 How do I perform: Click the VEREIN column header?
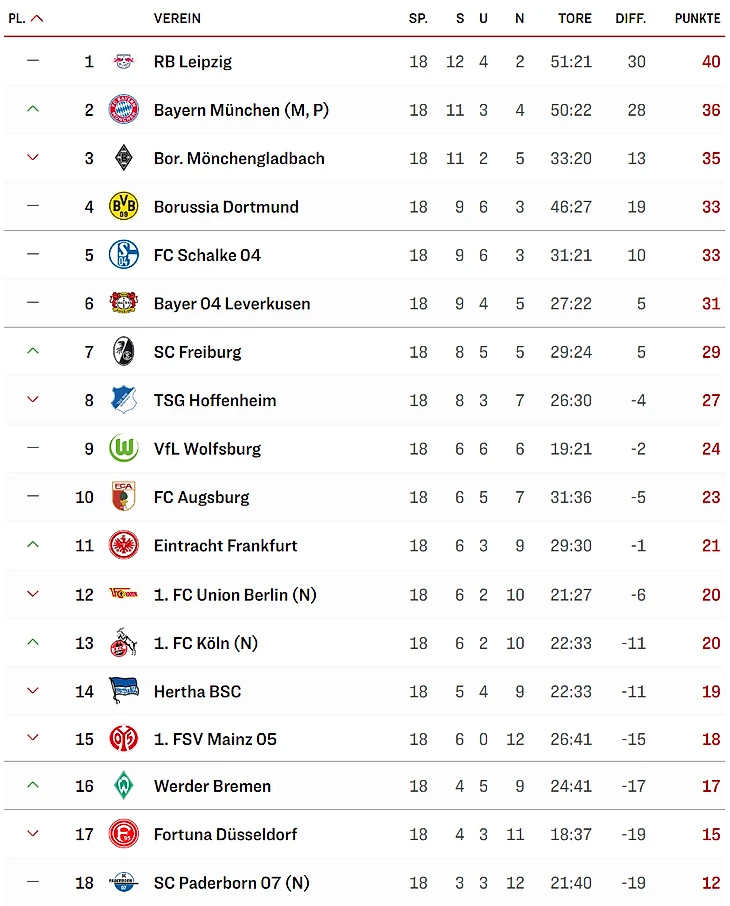click(x=177, y=18)
